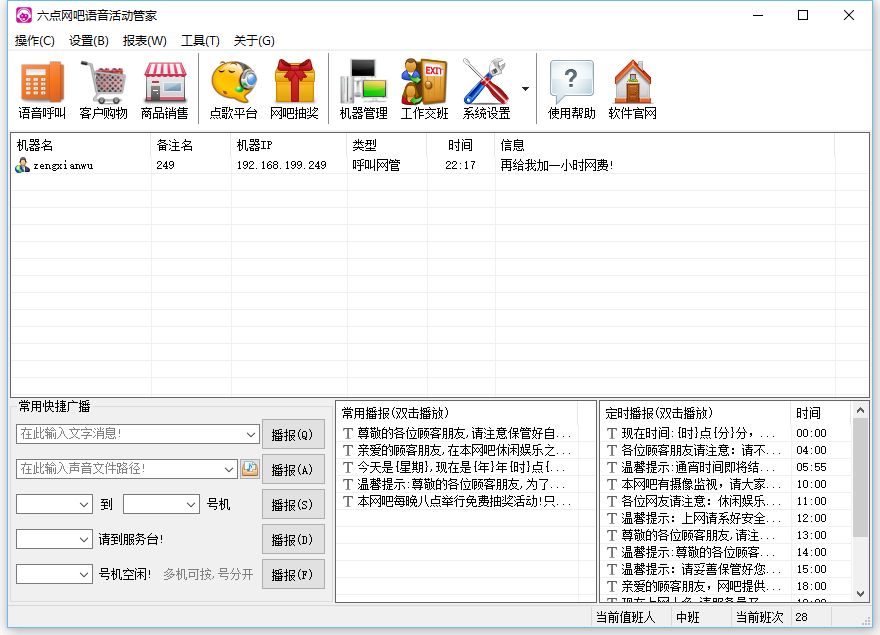The width and height of the screenshot is (880, 635).
Task: Open the 工作交班 shift handover tool
Action: [422, 87]
